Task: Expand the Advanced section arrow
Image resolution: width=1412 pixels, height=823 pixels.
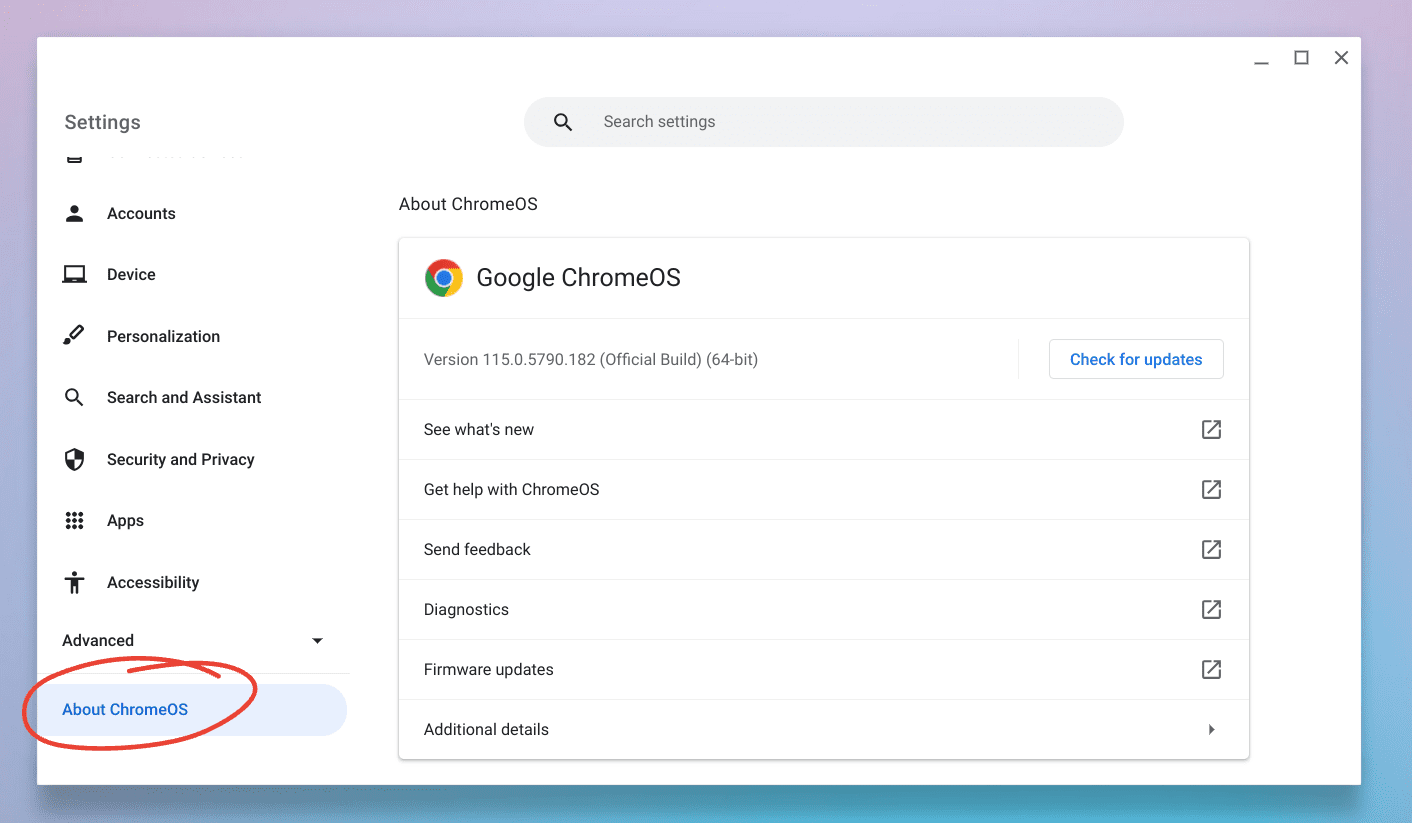Action: tap(317, 640)
